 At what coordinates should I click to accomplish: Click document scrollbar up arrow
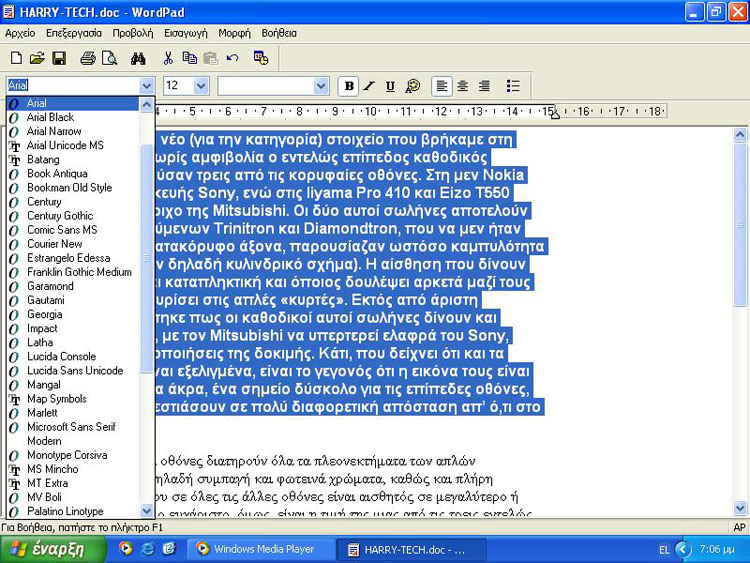[x=740, y=135]
